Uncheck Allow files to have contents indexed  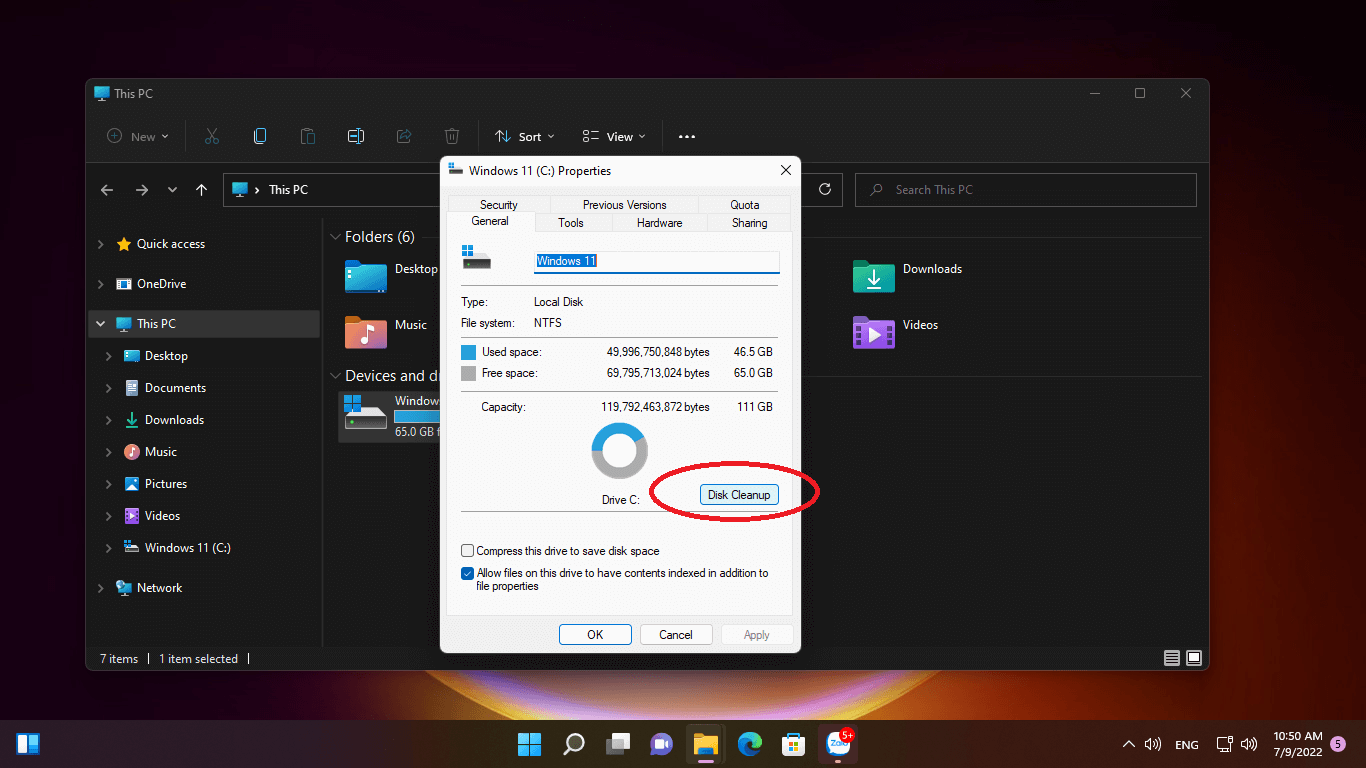(x=467, y=574)
